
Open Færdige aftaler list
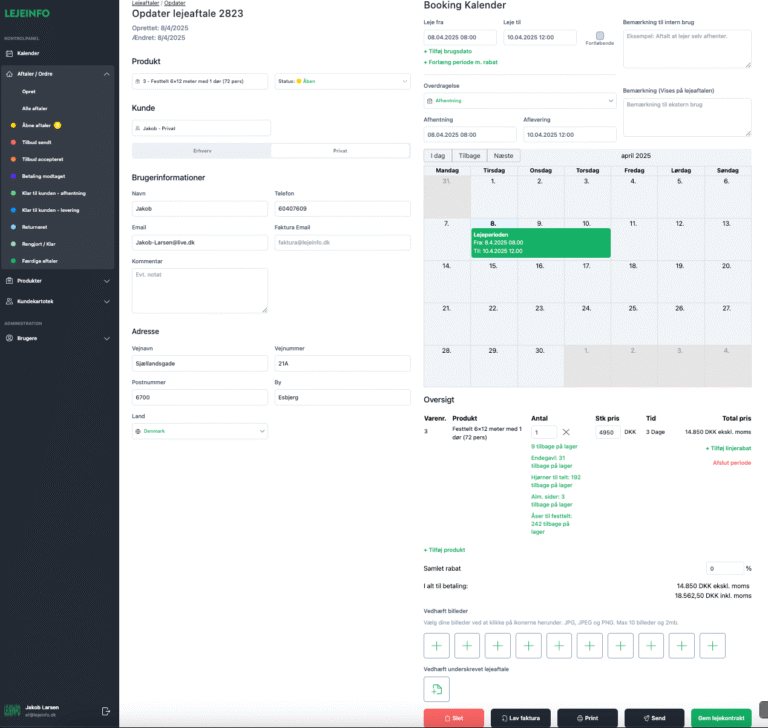pos(39,261)
